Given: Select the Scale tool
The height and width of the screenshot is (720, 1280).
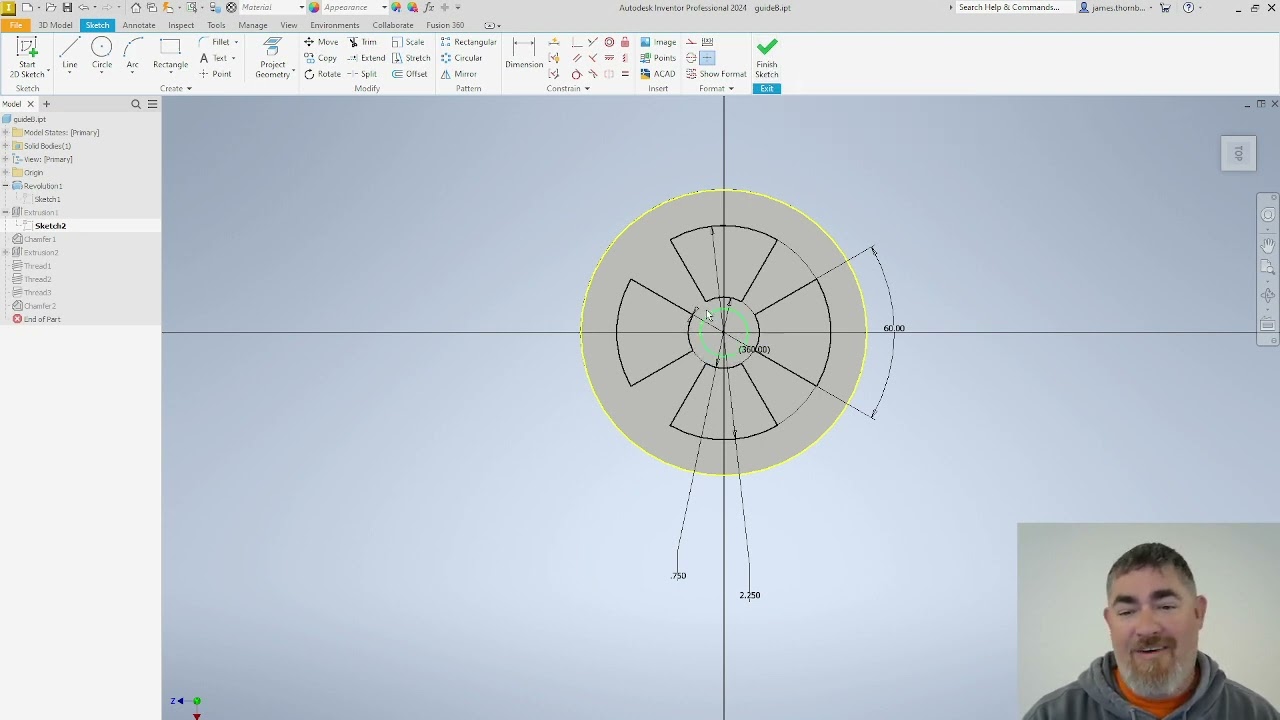Looking at the screenshot, I should 408,42.
